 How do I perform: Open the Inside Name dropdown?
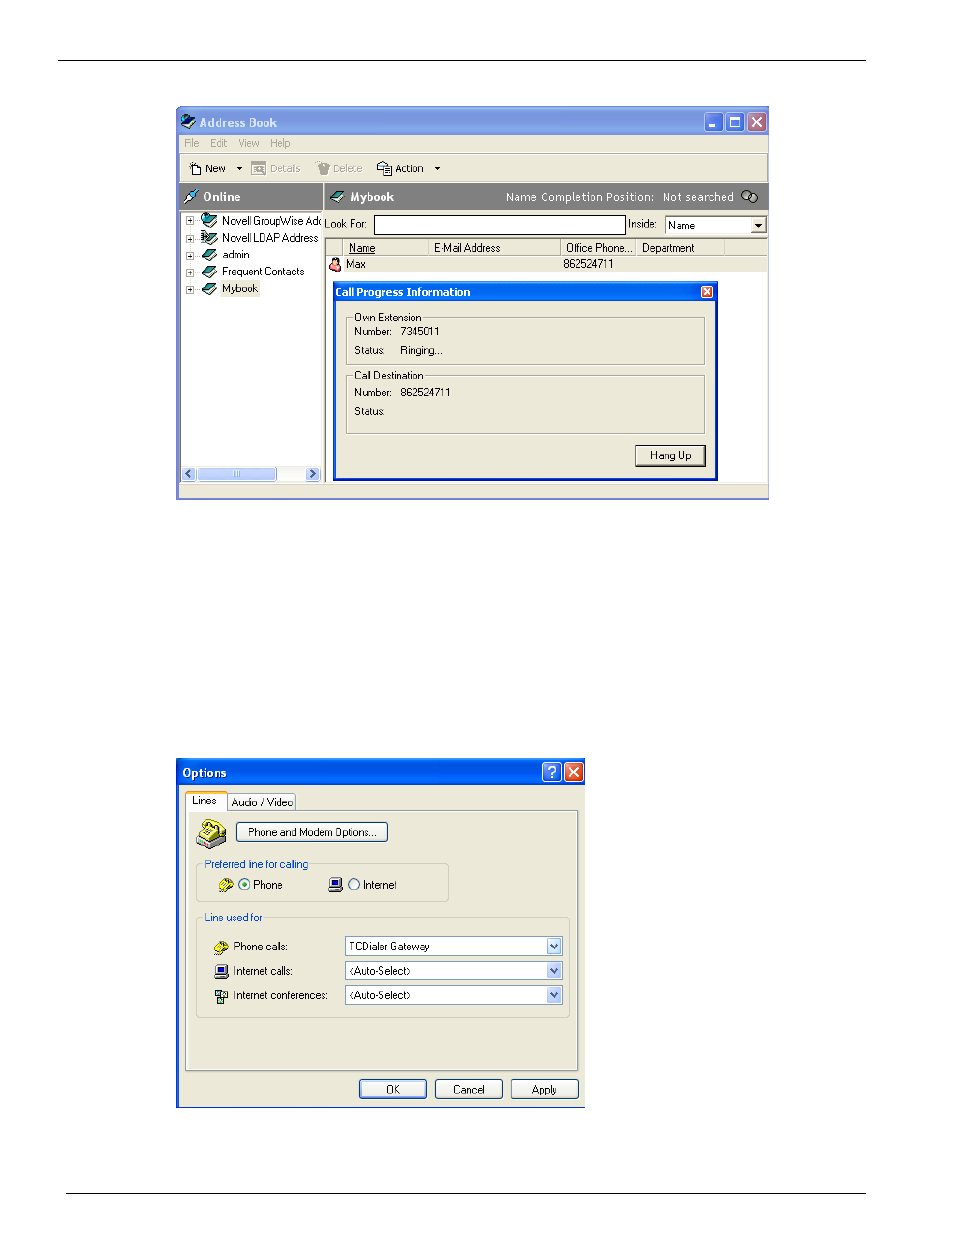click(758, 225)
